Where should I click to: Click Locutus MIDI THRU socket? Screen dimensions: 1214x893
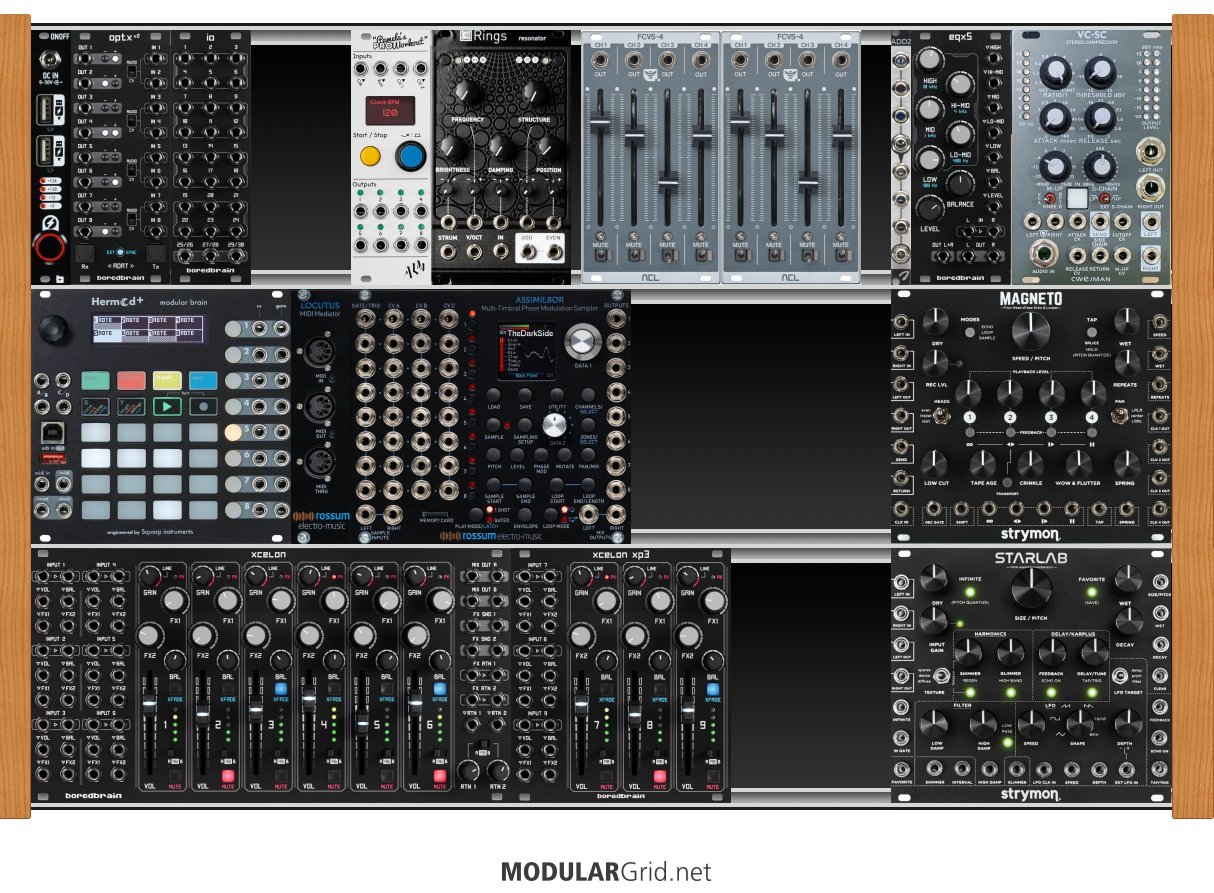click(x=320, y=461)
